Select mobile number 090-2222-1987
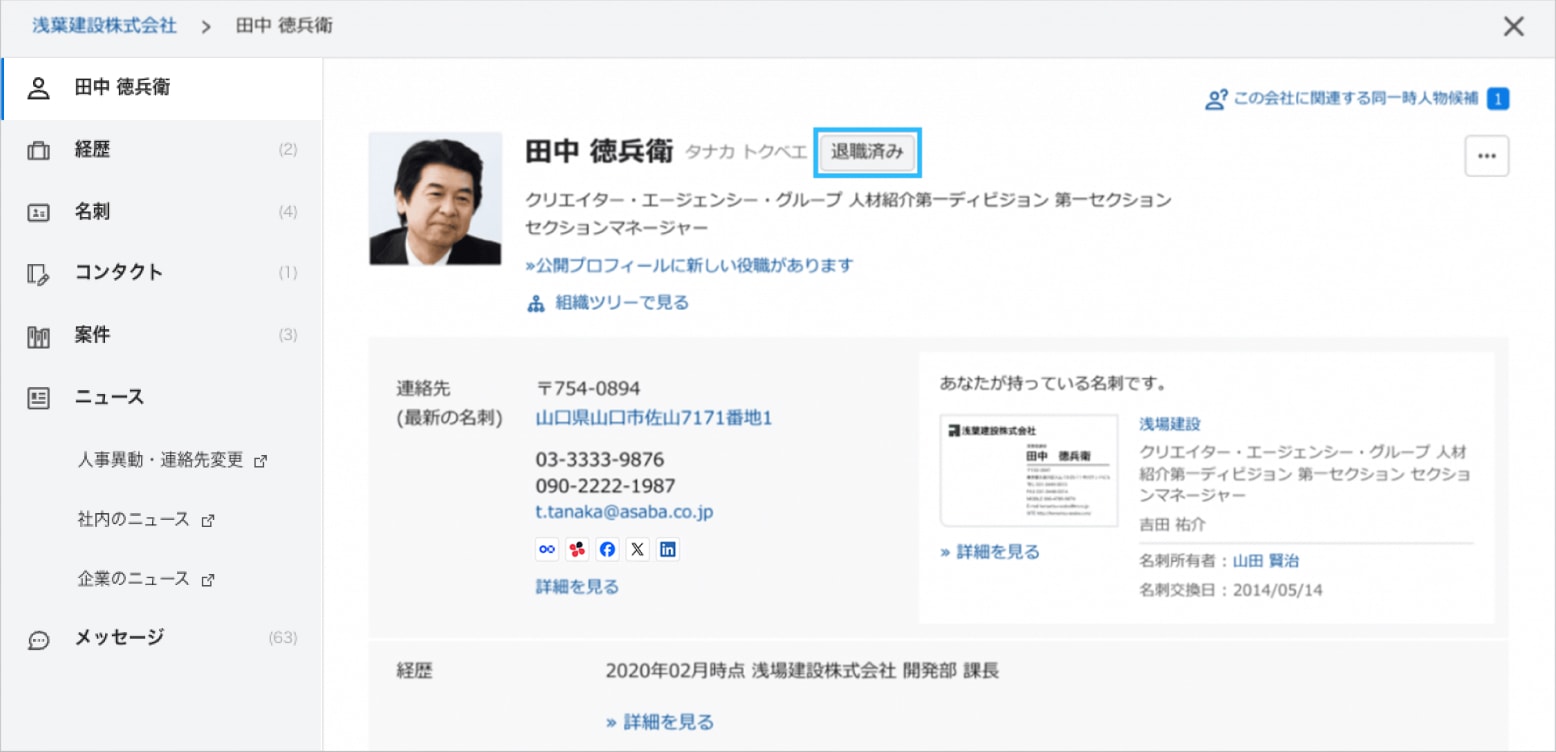The height and width of the screenshot is (752, 1556). (x=606, y=486)
